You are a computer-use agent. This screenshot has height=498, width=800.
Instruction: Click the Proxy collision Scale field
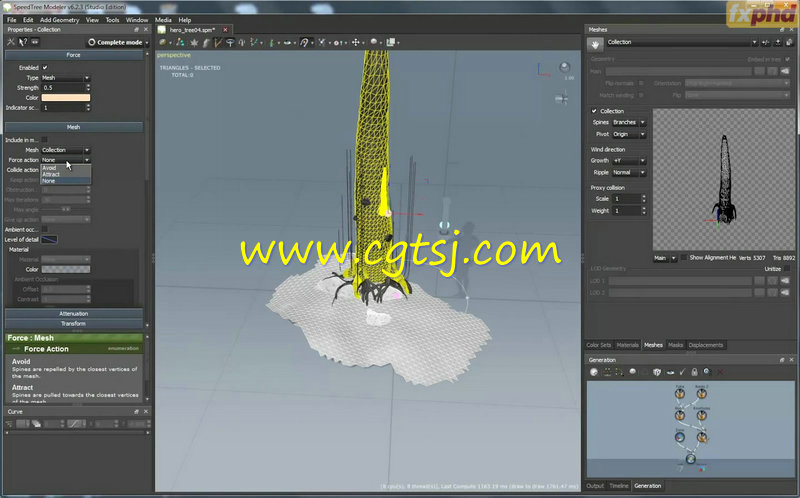click(x=629, y=199)
